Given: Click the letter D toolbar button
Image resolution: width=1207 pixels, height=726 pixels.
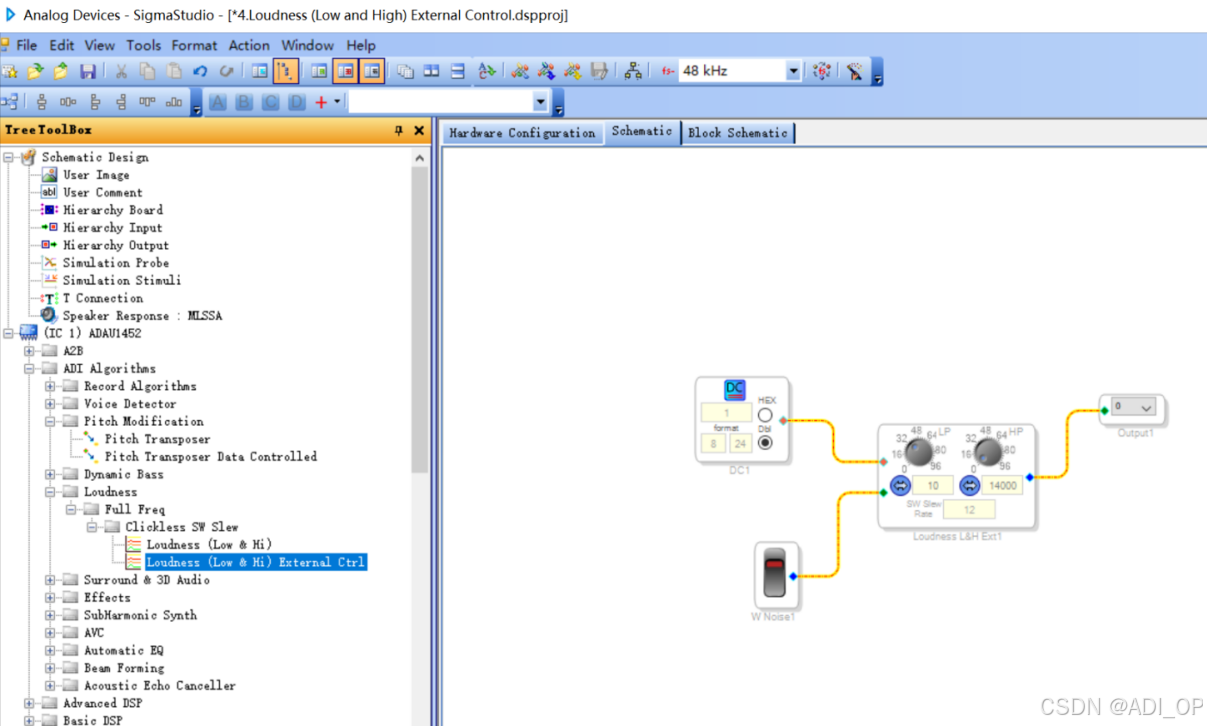Looking at the screenshot, I should point(297,102).
